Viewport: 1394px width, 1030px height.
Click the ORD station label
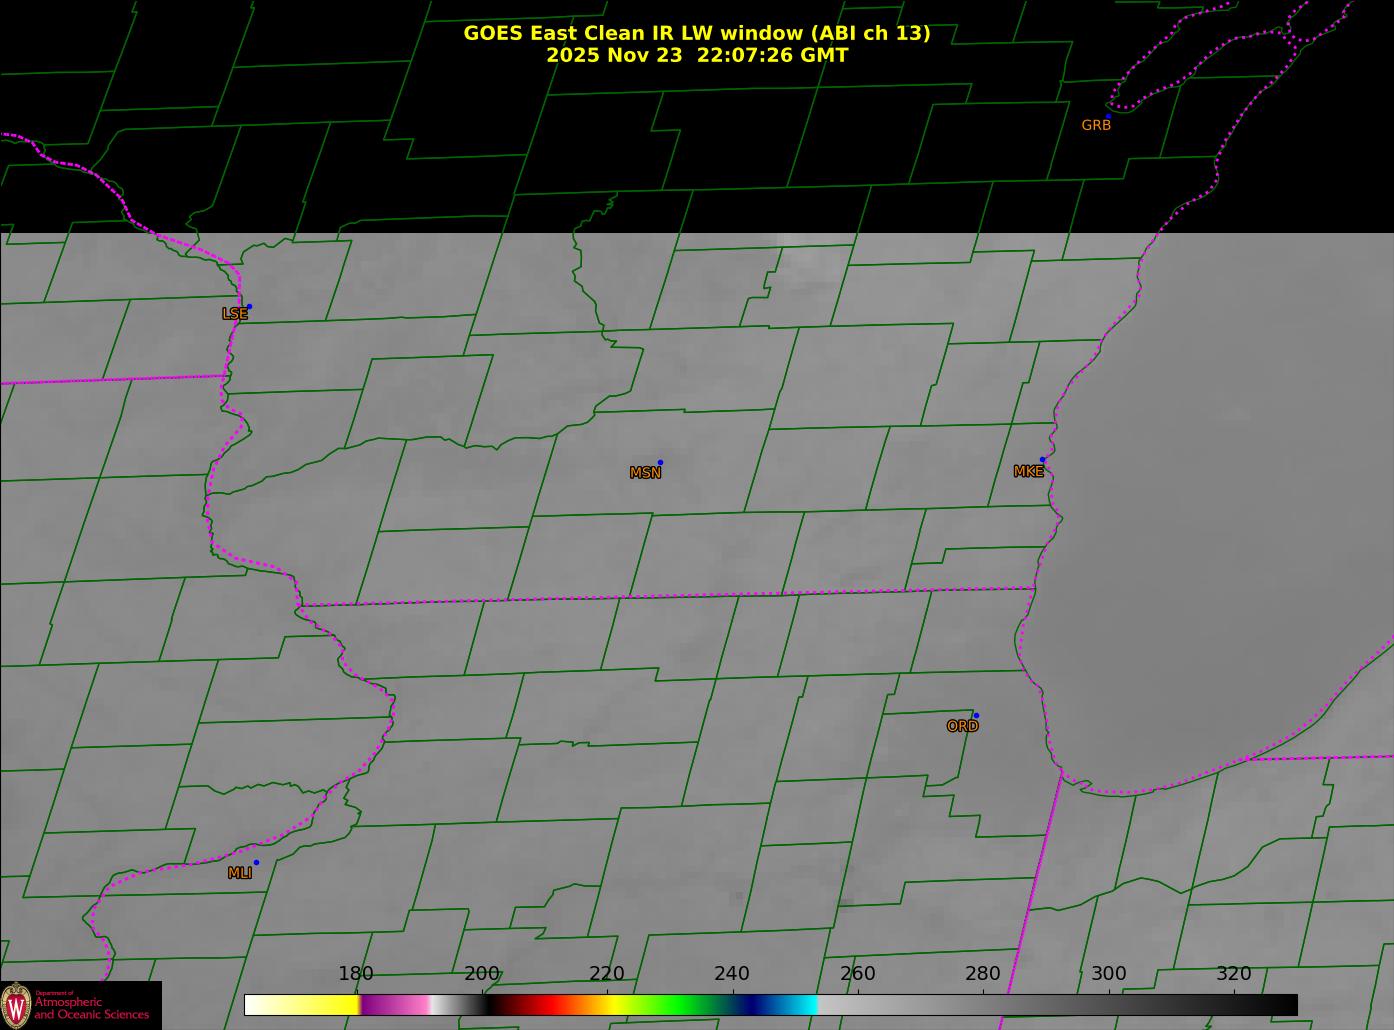coord(962,727)
